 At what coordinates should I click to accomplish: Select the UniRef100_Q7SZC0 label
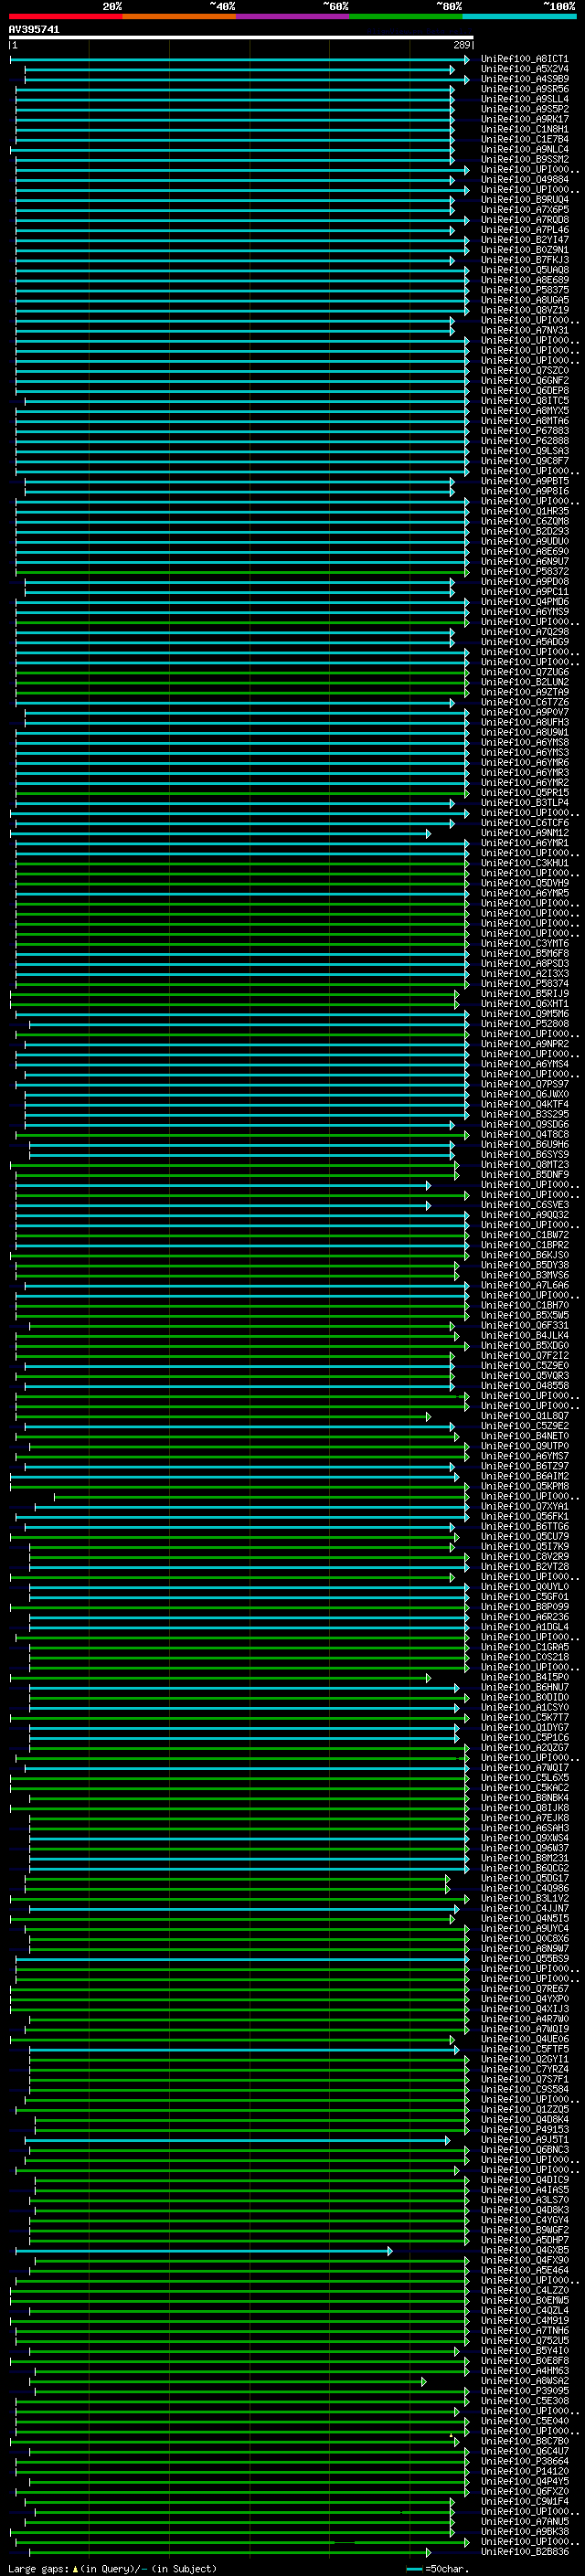(x=525, y=371)
